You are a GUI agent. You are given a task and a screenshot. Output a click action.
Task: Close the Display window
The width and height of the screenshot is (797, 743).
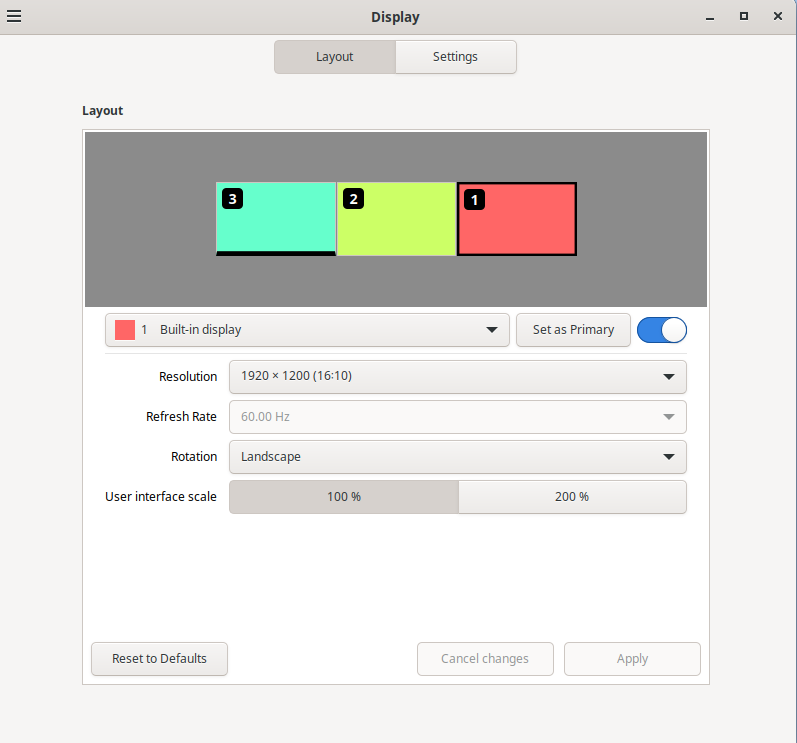tap(777, 16)
